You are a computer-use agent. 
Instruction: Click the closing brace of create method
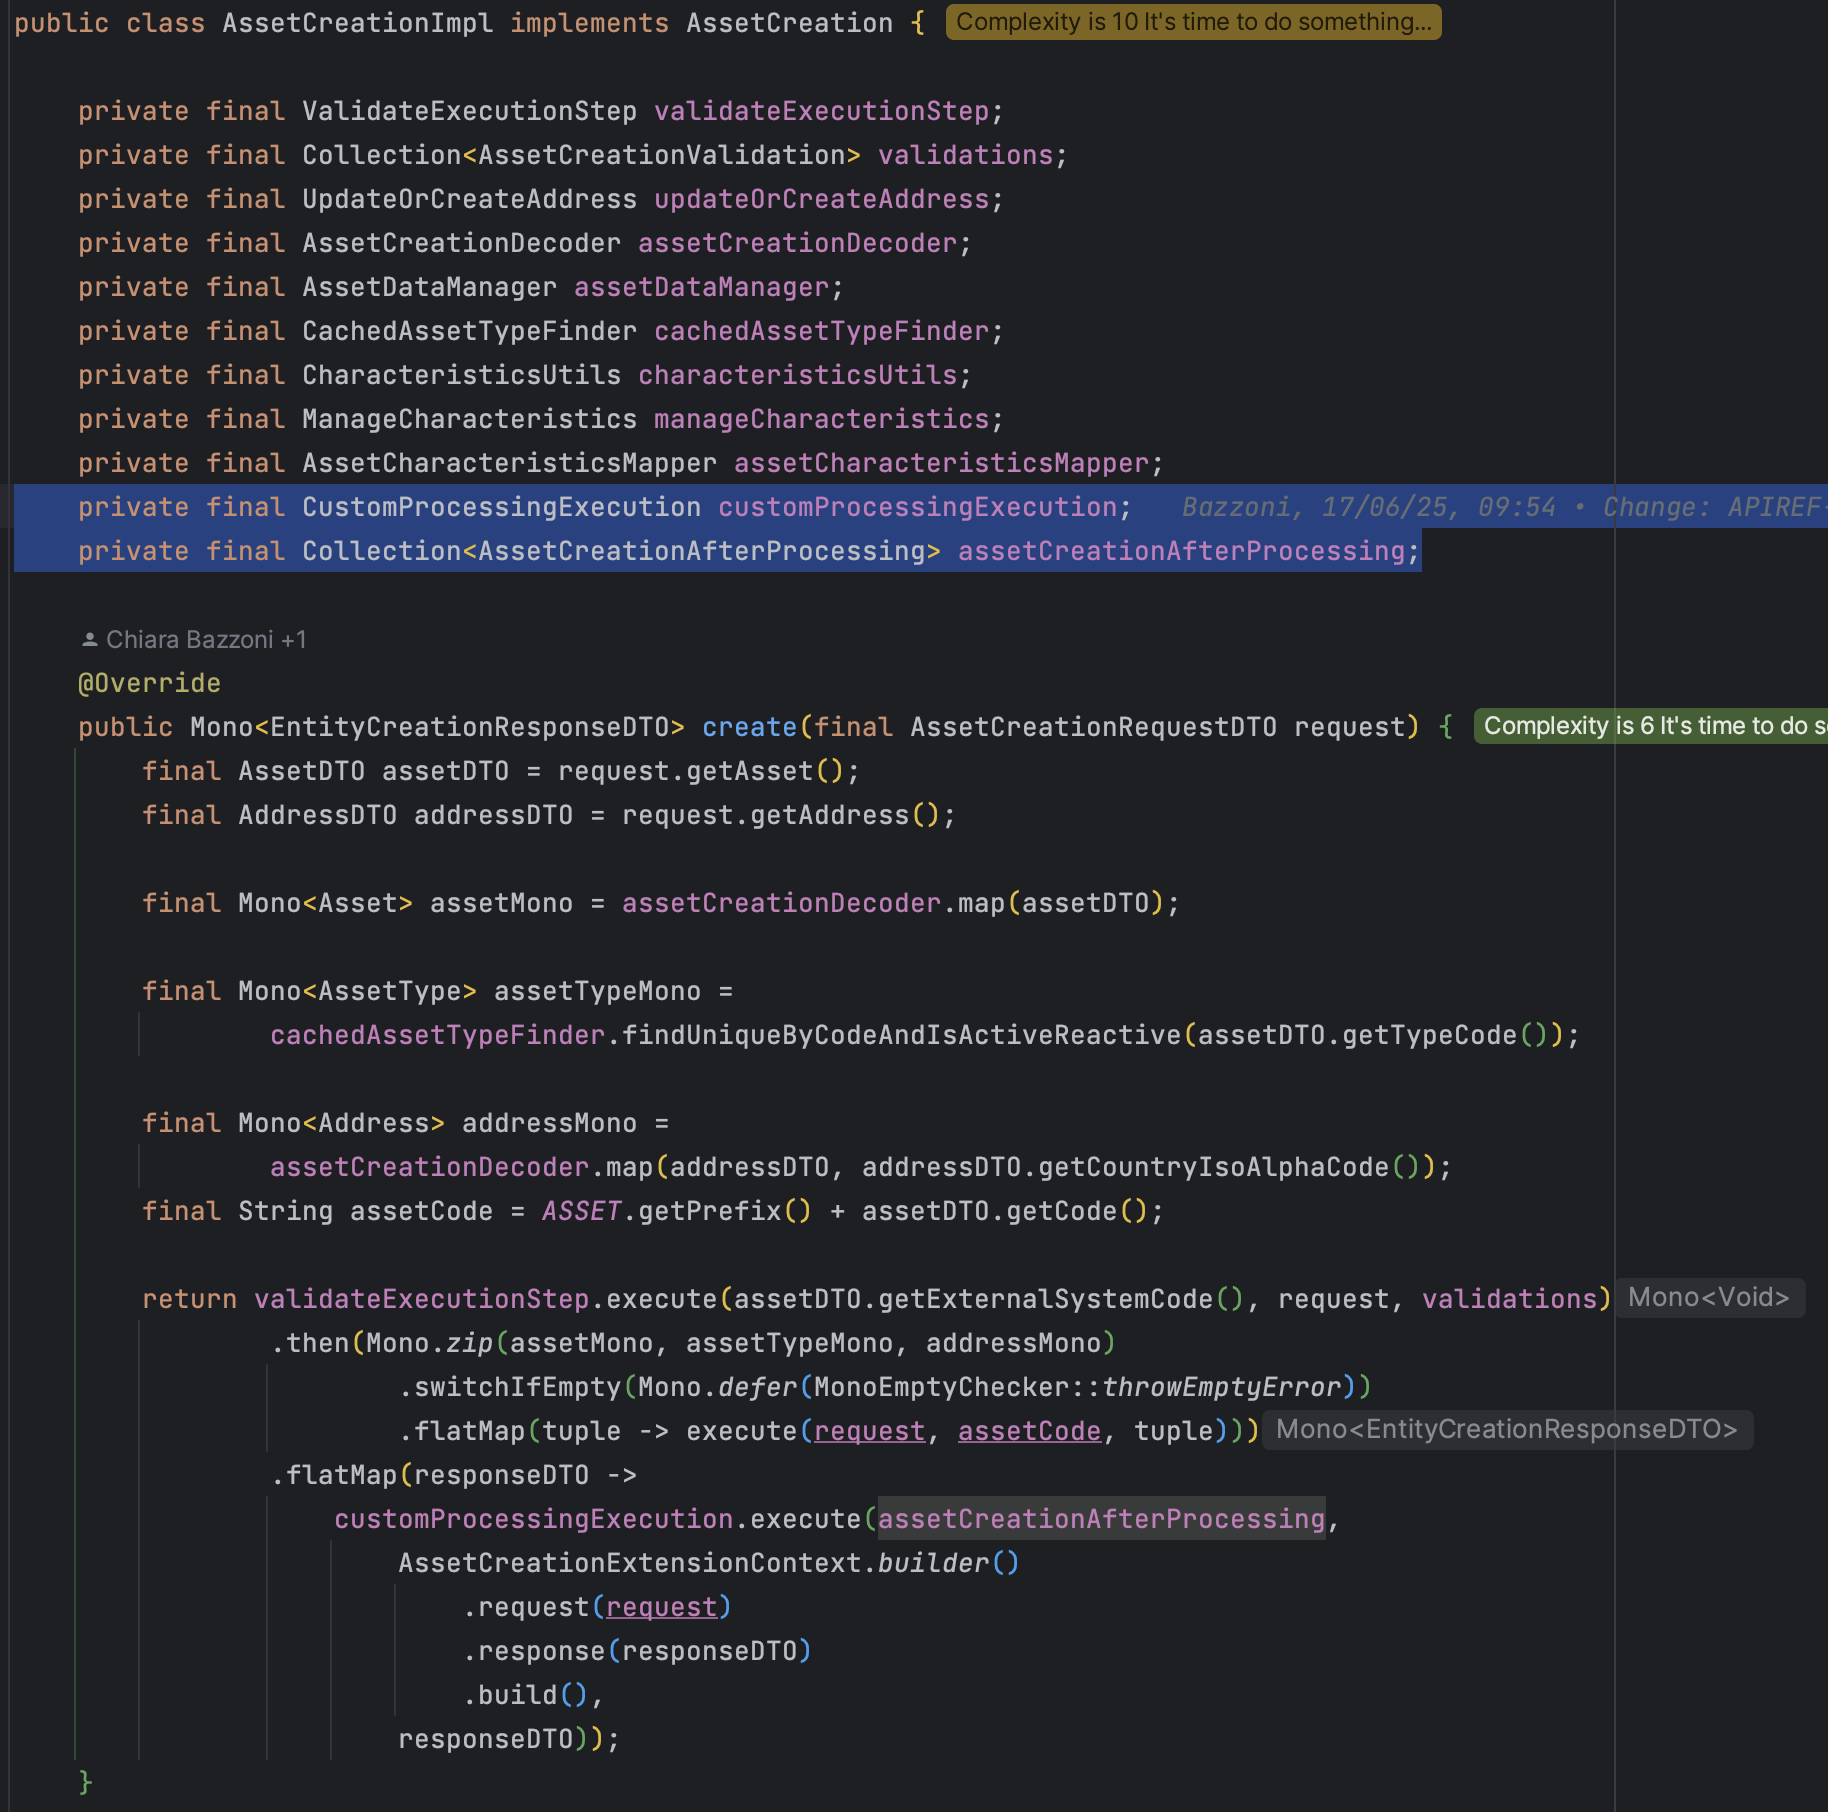(85, 1783)
